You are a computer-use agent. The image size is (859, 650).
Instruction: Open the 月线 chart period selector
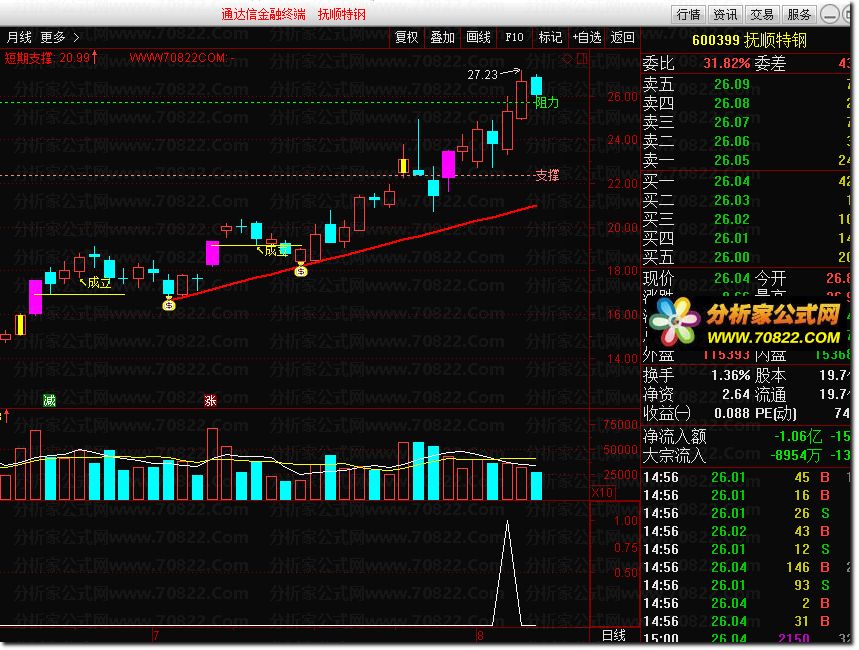coord(19,37)
